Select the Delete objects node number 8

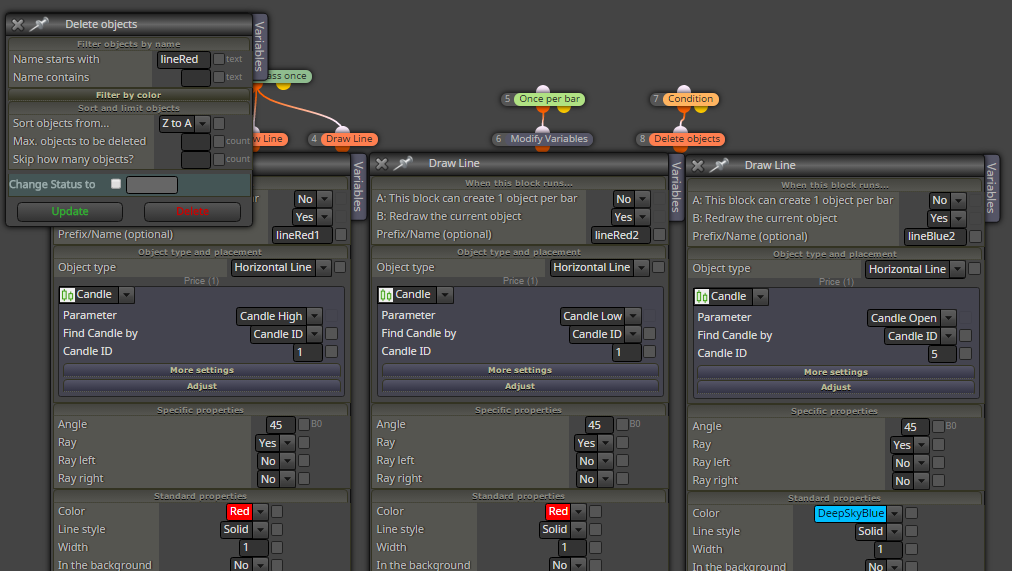(687, 139)
